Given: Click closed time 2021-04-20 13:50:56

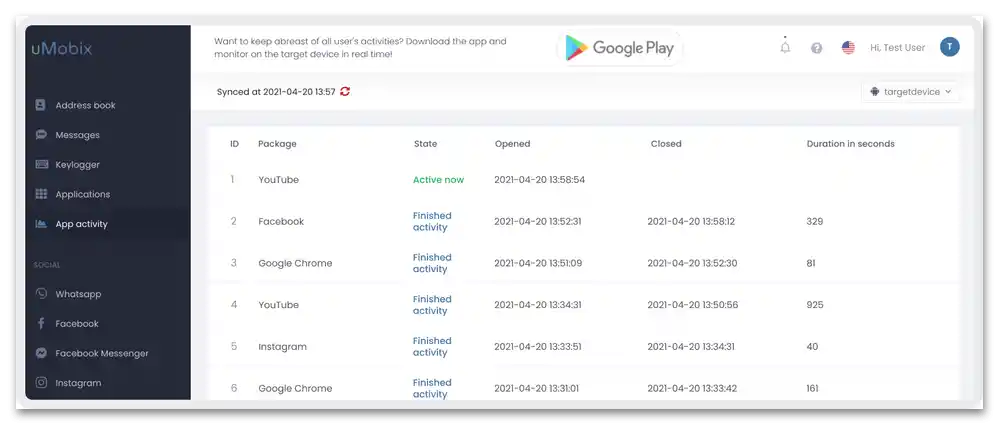Looking at the screenshot, I should tap(693, 305).
